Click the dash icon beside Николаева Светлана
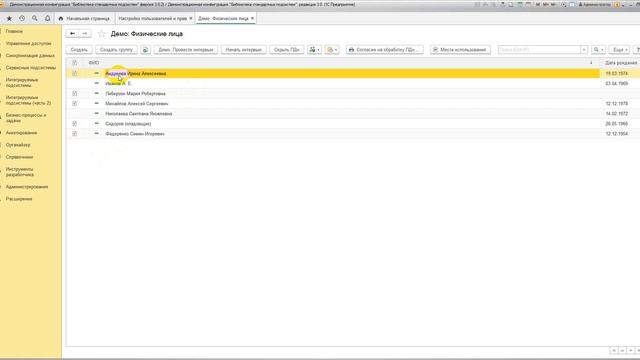 [96, 113]
